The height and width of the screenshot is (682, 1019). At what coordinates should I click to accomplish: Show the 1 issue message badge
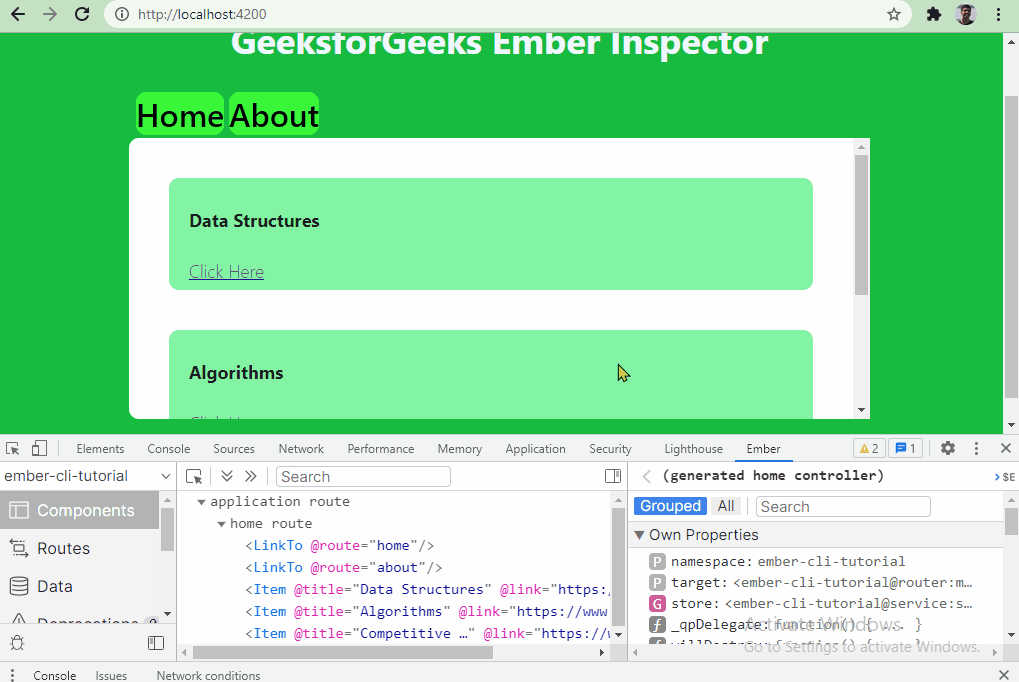coord(905,449)
